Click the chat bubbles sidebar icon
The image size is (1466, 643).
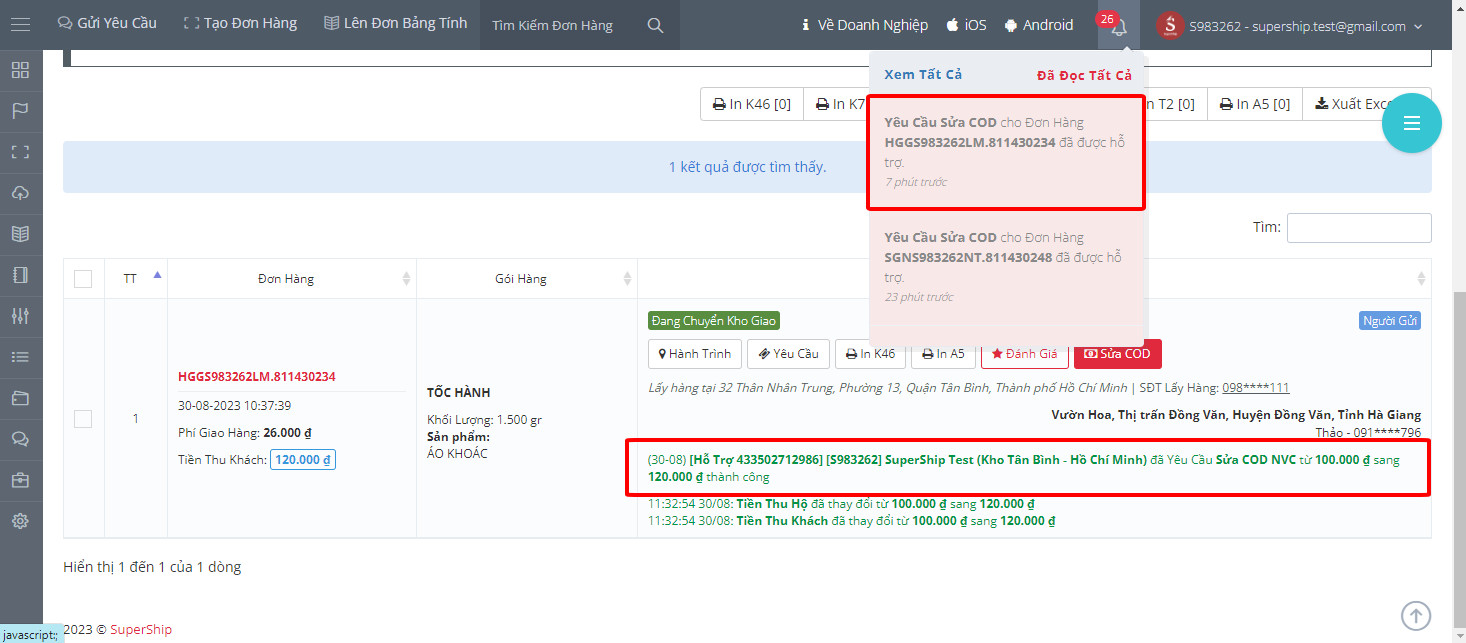[x=20, y=439]
